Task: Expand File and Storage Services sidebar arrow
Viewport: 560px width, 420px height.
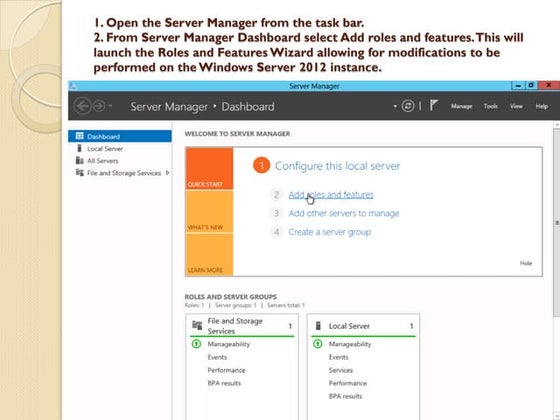Action: pos(168,173)
